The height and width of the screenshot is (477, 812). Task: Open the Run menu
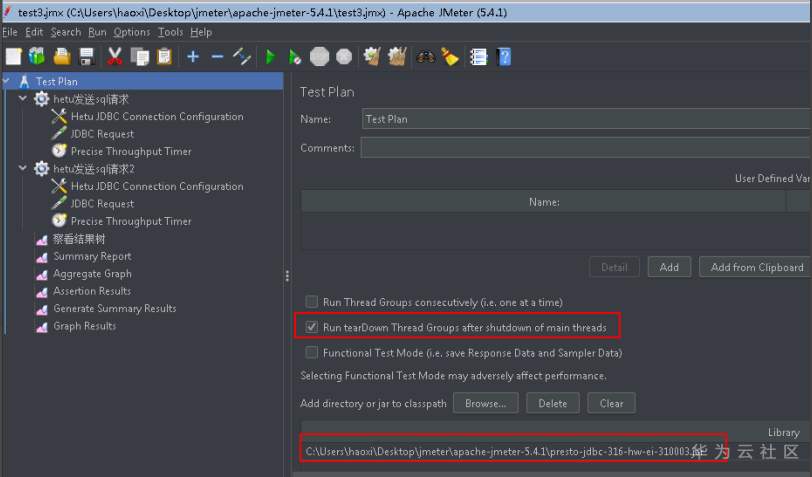pos(97,32)
